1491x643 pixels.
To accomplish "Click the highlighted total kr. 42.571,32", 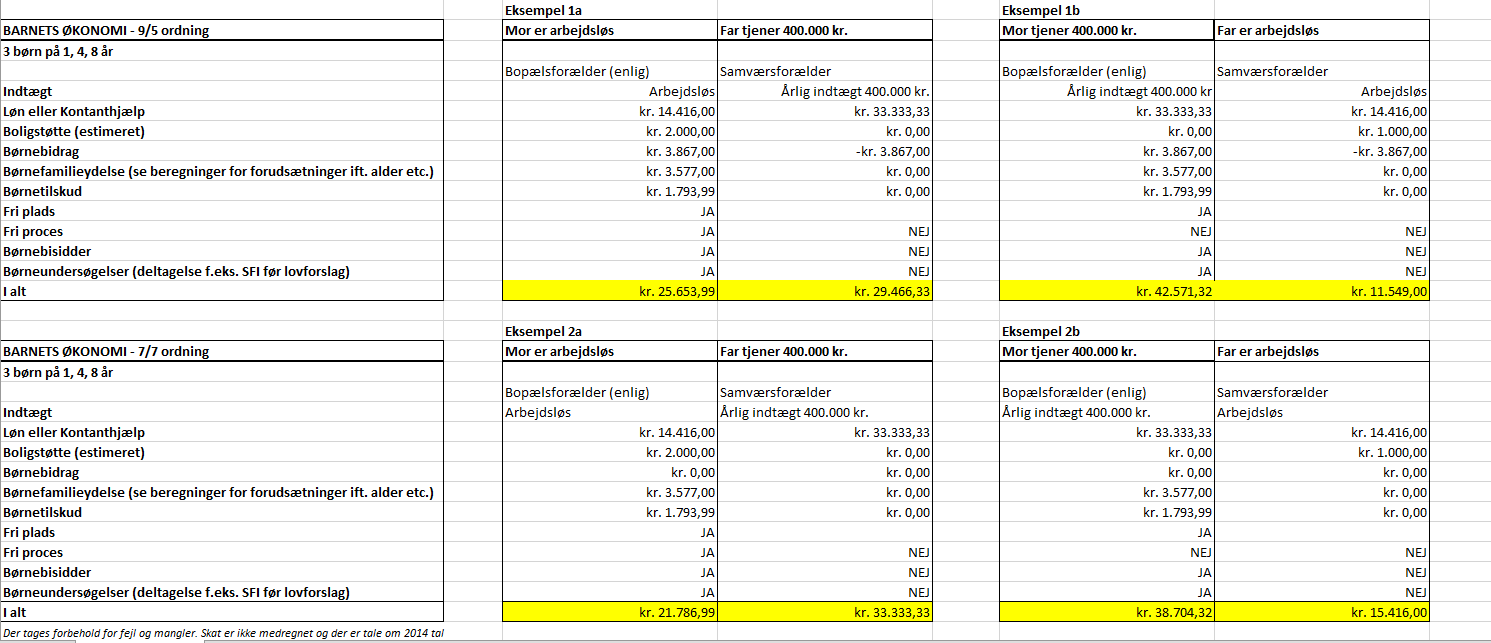I will pyautogui.click(x=1106, y=291).
